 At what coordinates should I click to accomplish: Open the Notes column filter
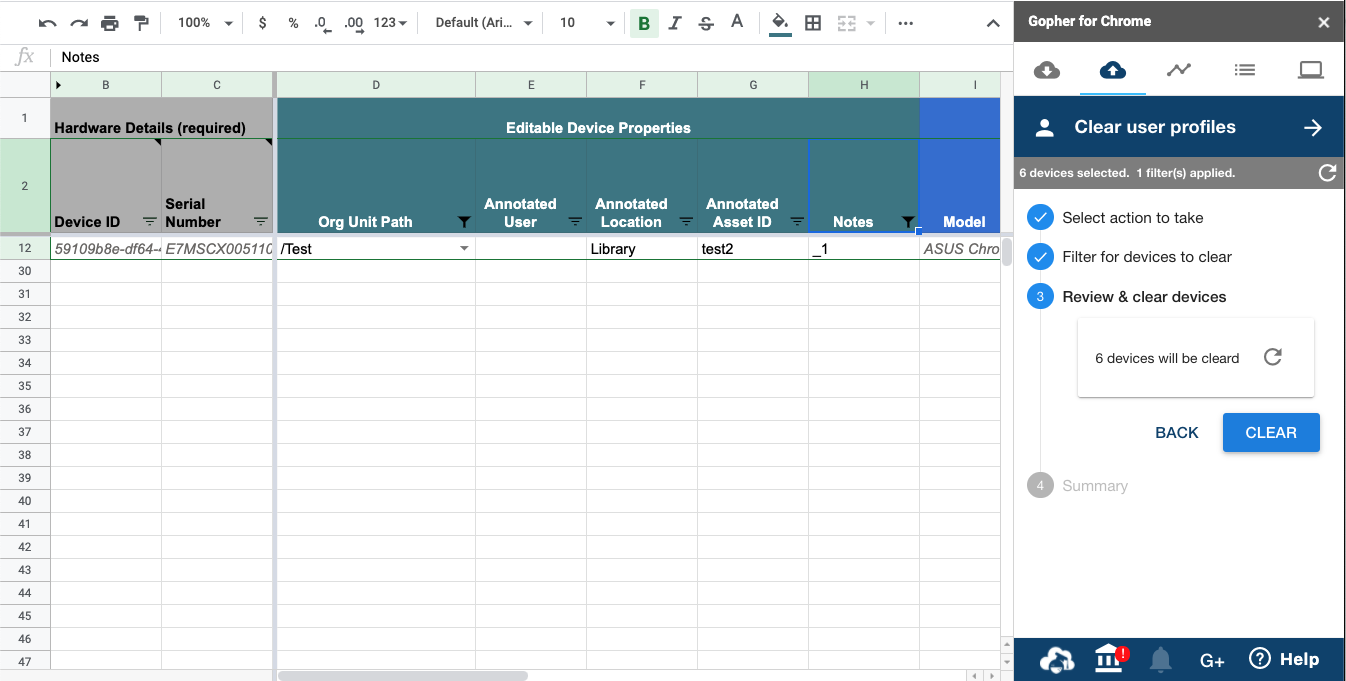907,222
